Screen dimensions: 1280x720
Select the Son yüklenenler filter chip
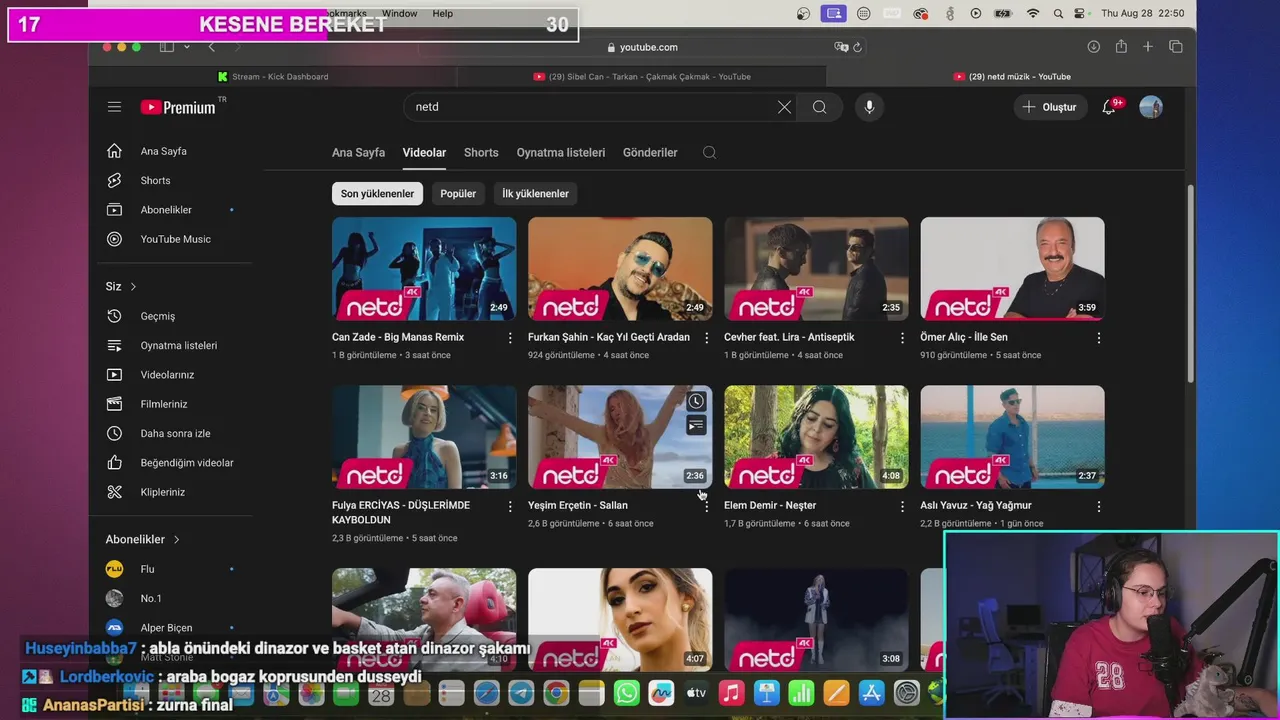(x=377, y=194)
